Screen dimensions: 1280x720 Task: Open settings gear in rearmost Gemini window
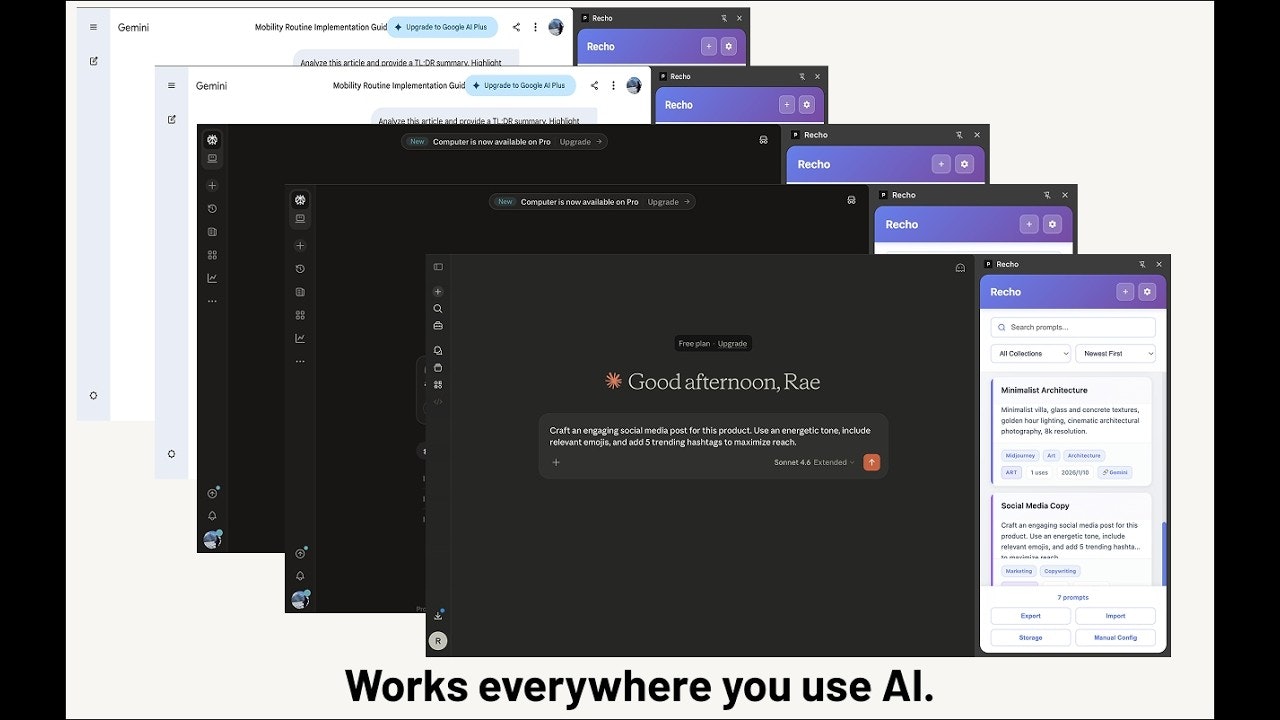click(93, 395)
